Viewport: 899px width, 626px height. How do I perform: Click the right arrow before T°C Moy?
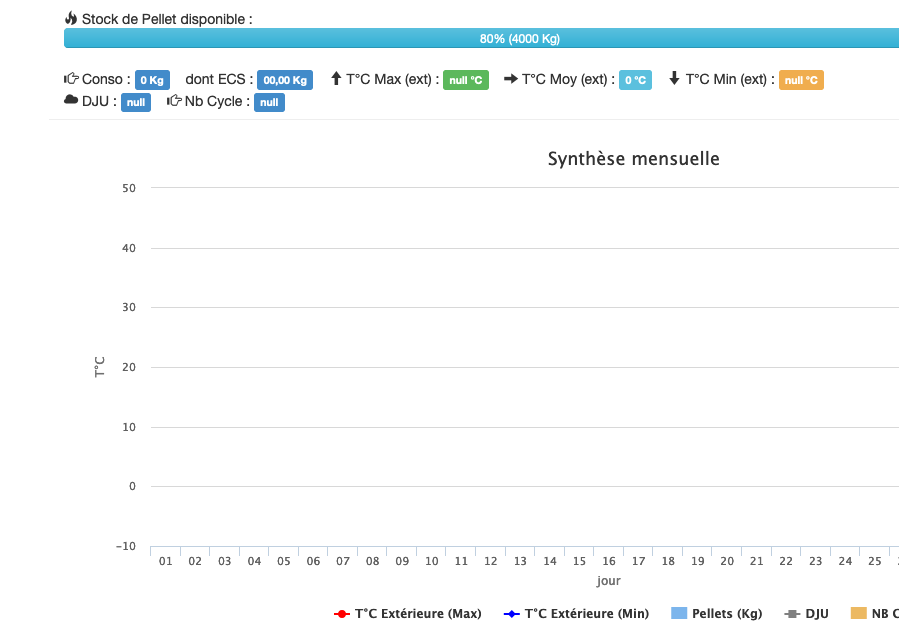point(511,79)
